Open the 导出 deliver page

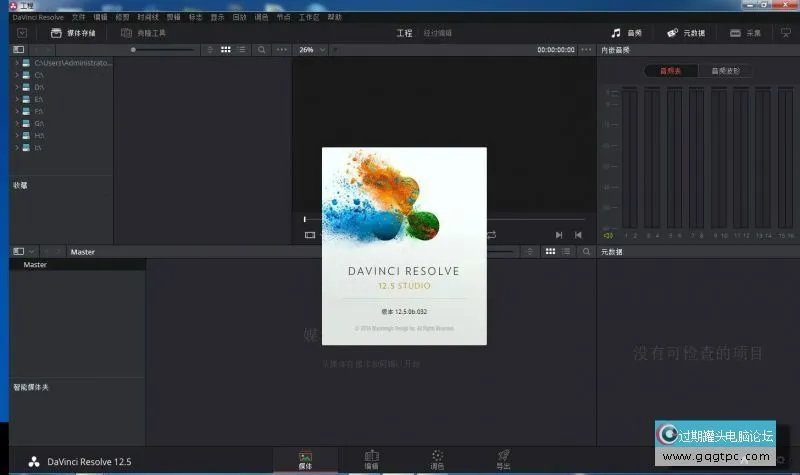tap(503, 460)
